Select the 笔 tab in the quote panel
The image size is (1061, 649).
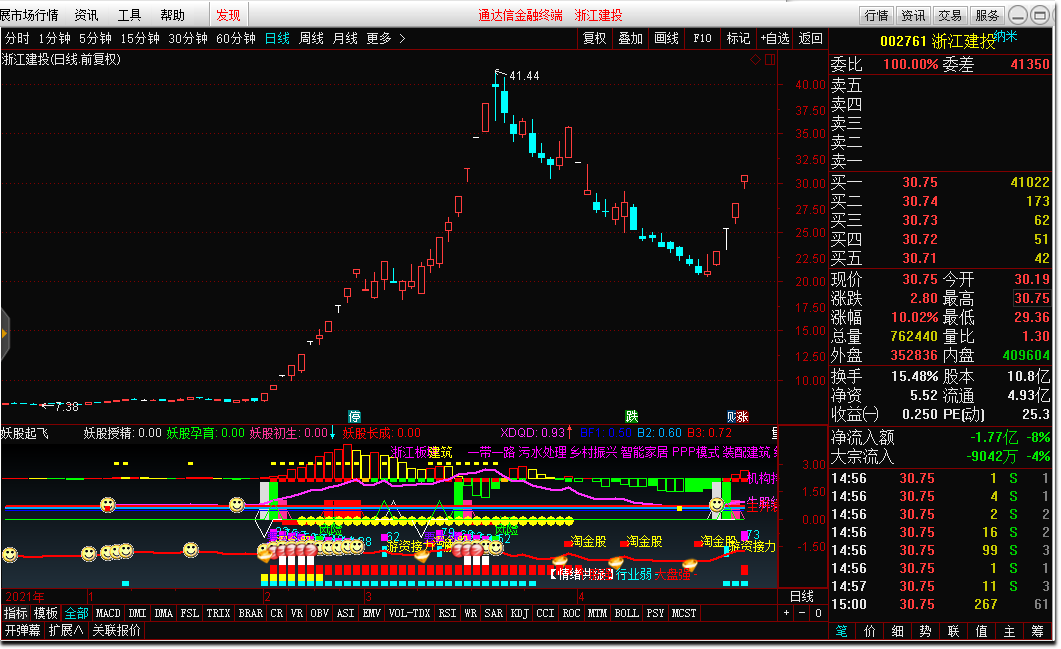842,631
